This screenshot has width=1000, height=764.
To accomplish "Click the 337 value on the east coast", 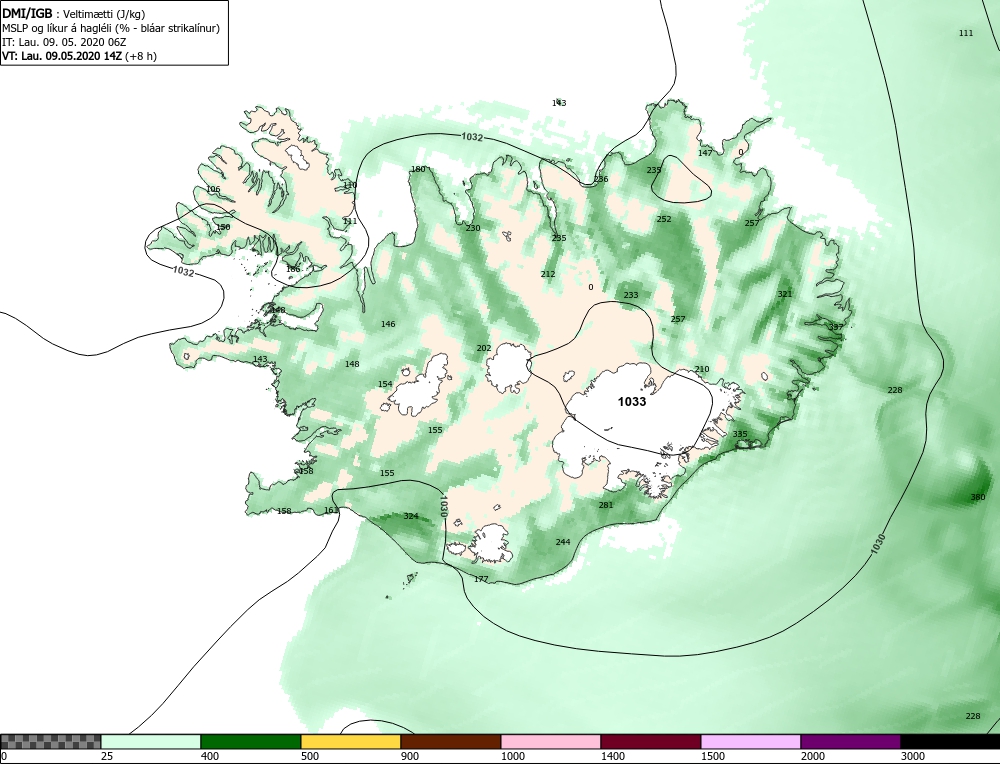I will [836, 327].
